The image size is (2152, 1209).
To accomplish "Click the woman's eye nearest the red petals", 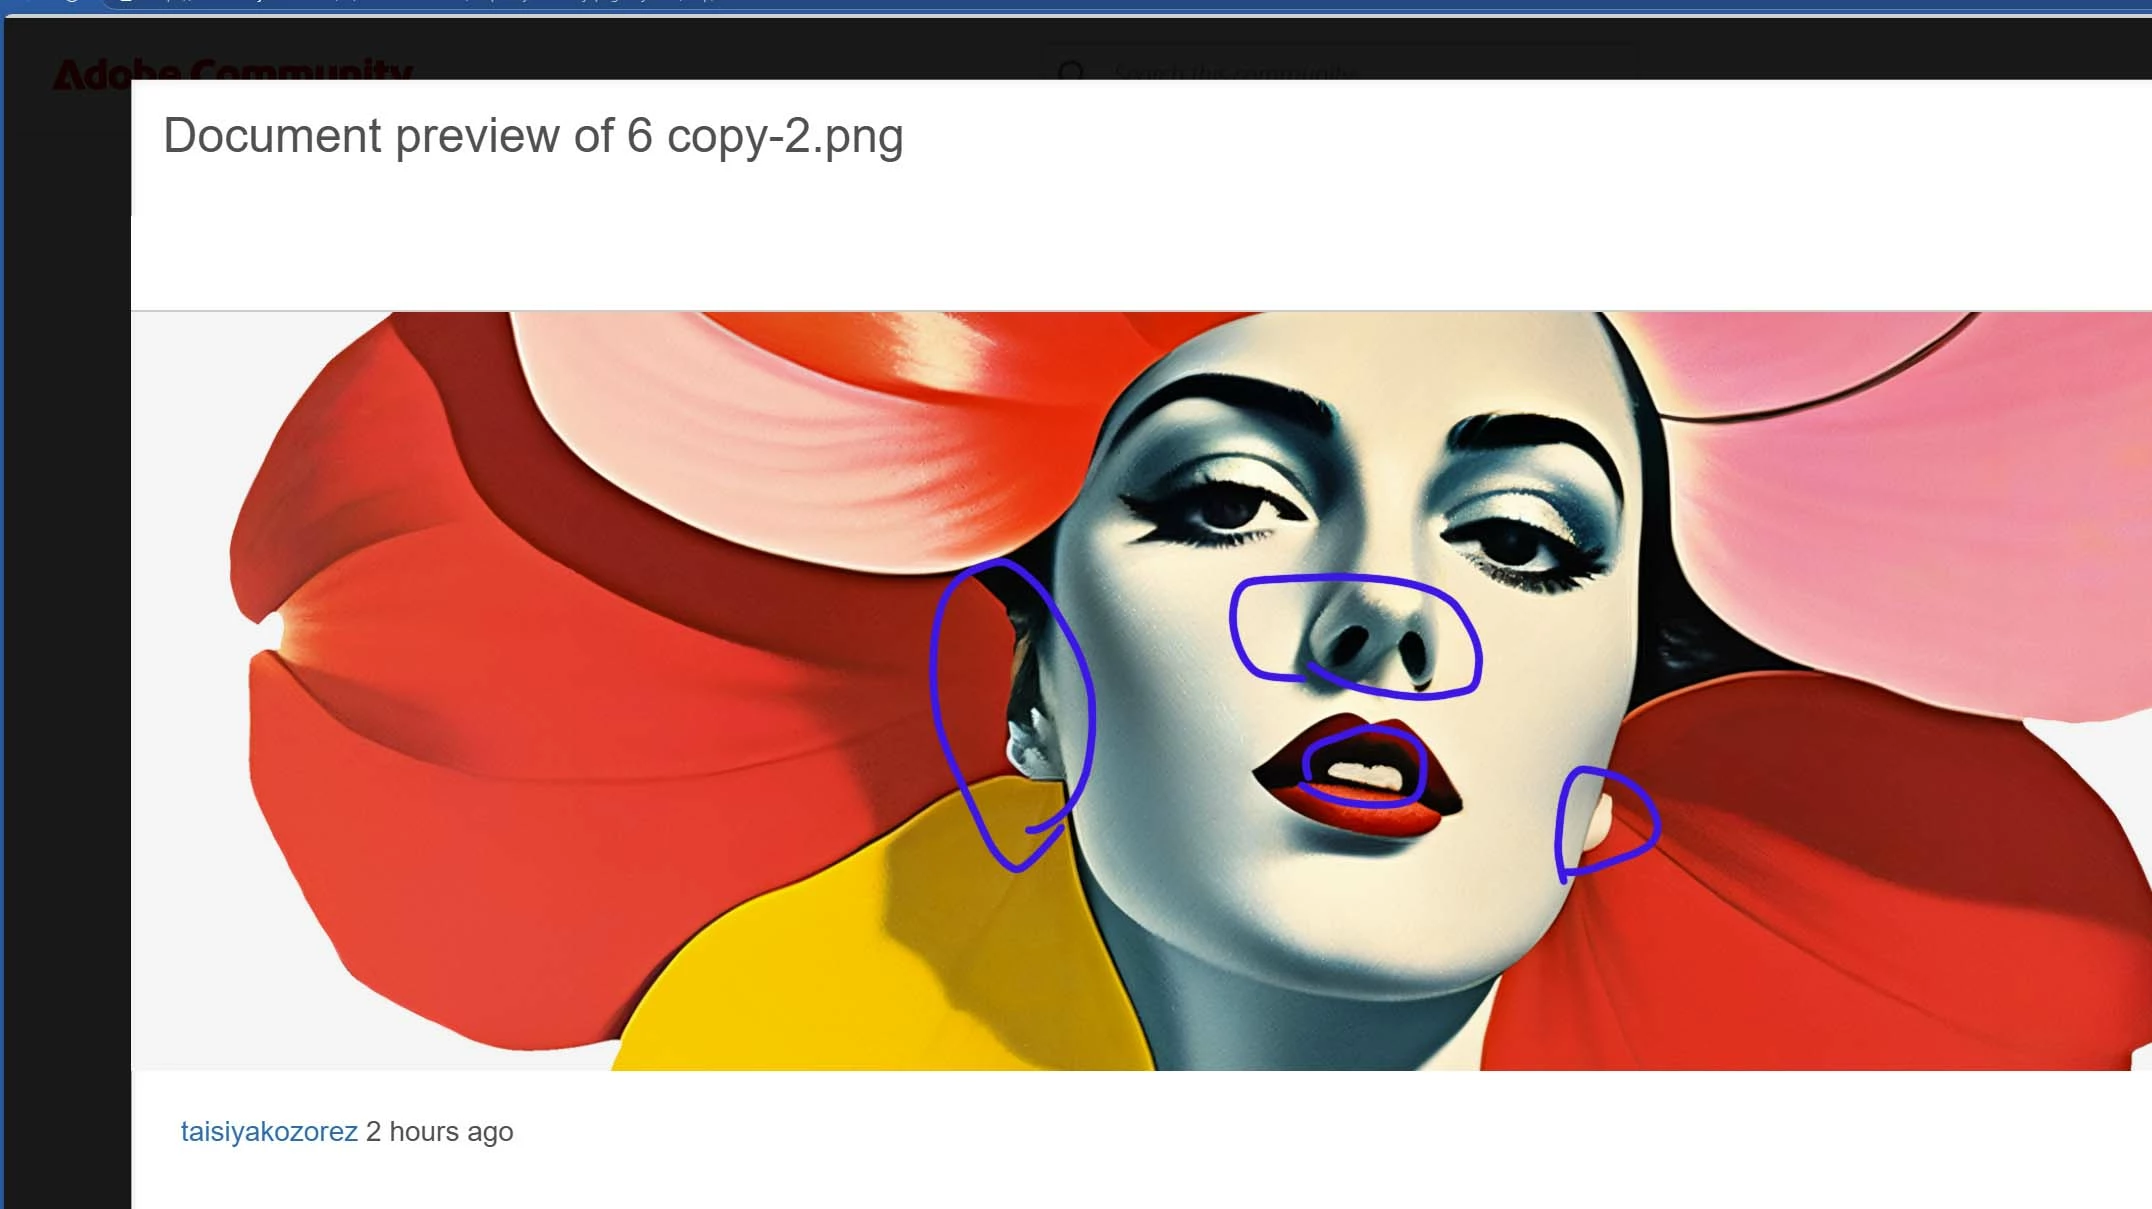I will (x=1228, y=510).
